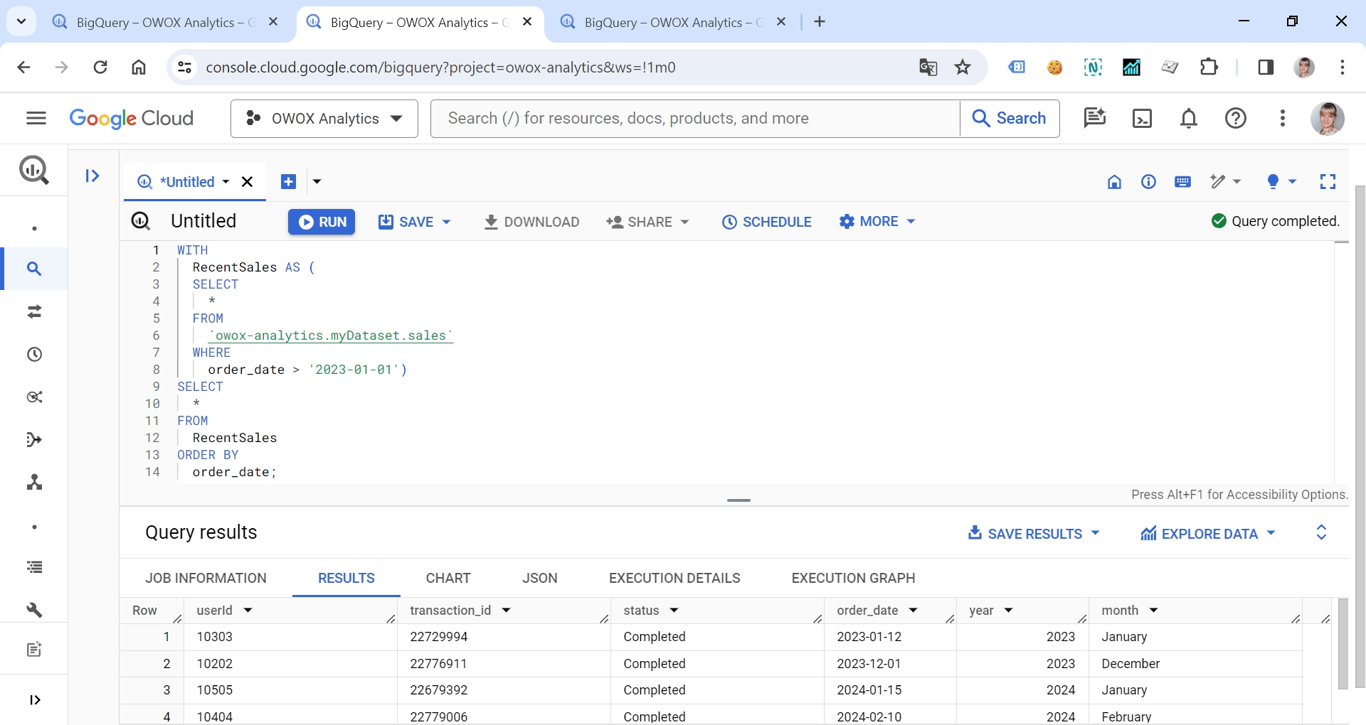Switch to the CHART tab
This screenshot has height=725, width=1366.
[x=448, y=578]
